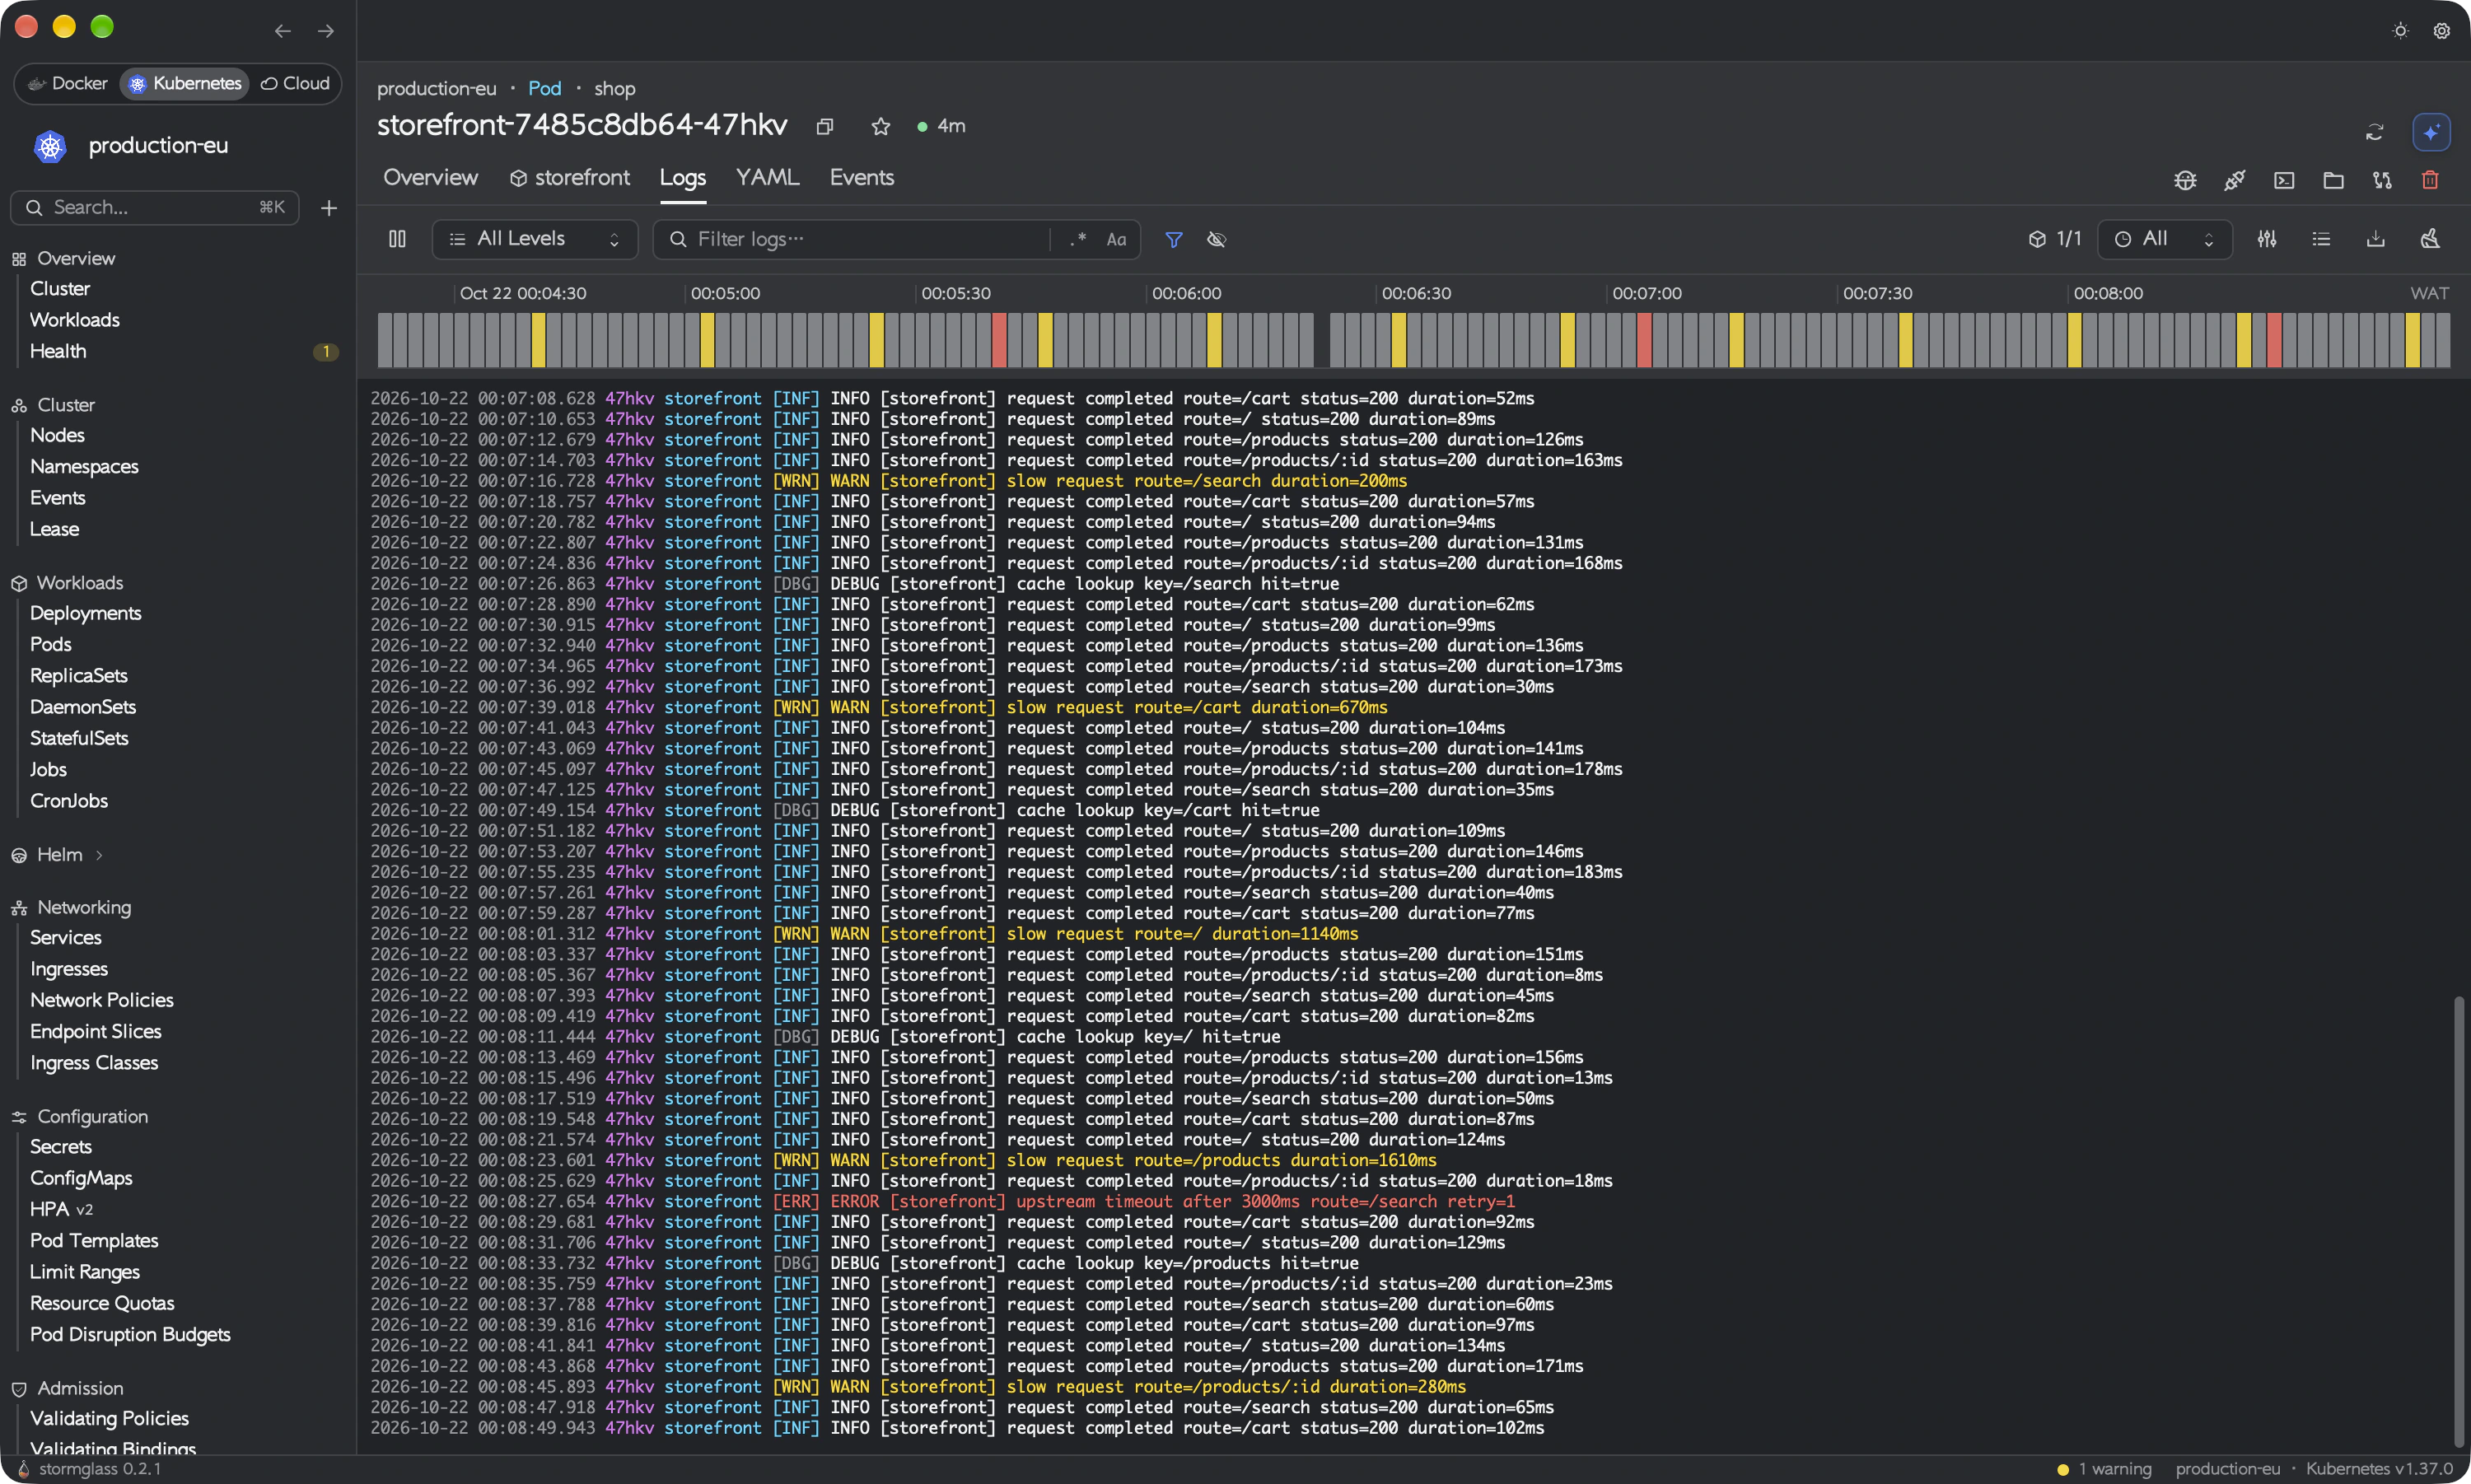This screenshot has height=1484, width=2471.
Task: Delete the pod with the red trash icon
Action: [2430, 180]
